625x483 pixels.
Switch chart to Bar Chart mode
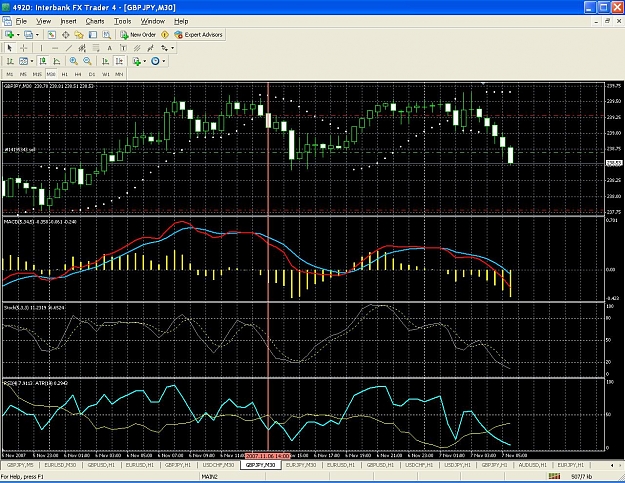[10, 61]
